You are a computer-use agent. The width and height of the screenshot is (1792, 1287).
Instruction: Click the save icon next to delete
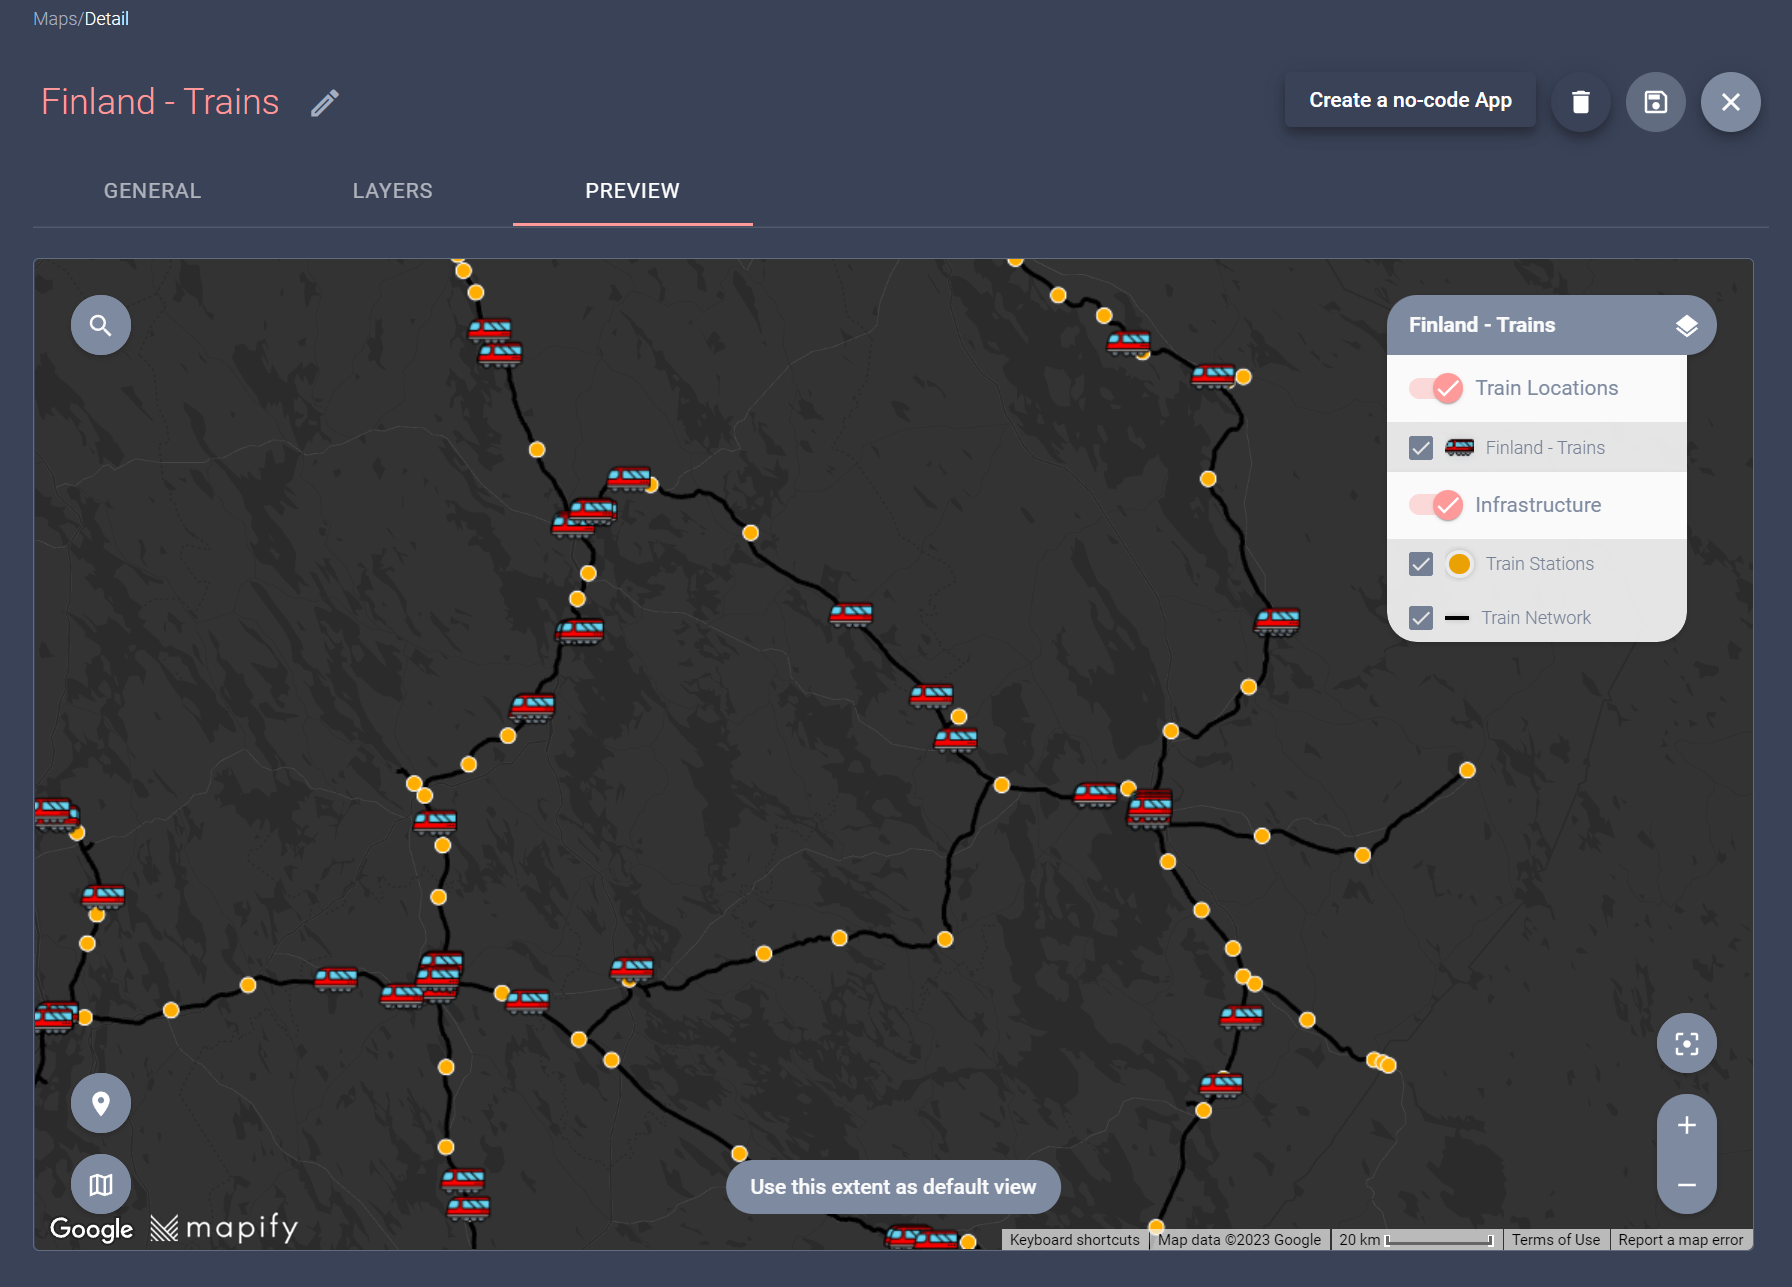click(x=1655, y=101)
